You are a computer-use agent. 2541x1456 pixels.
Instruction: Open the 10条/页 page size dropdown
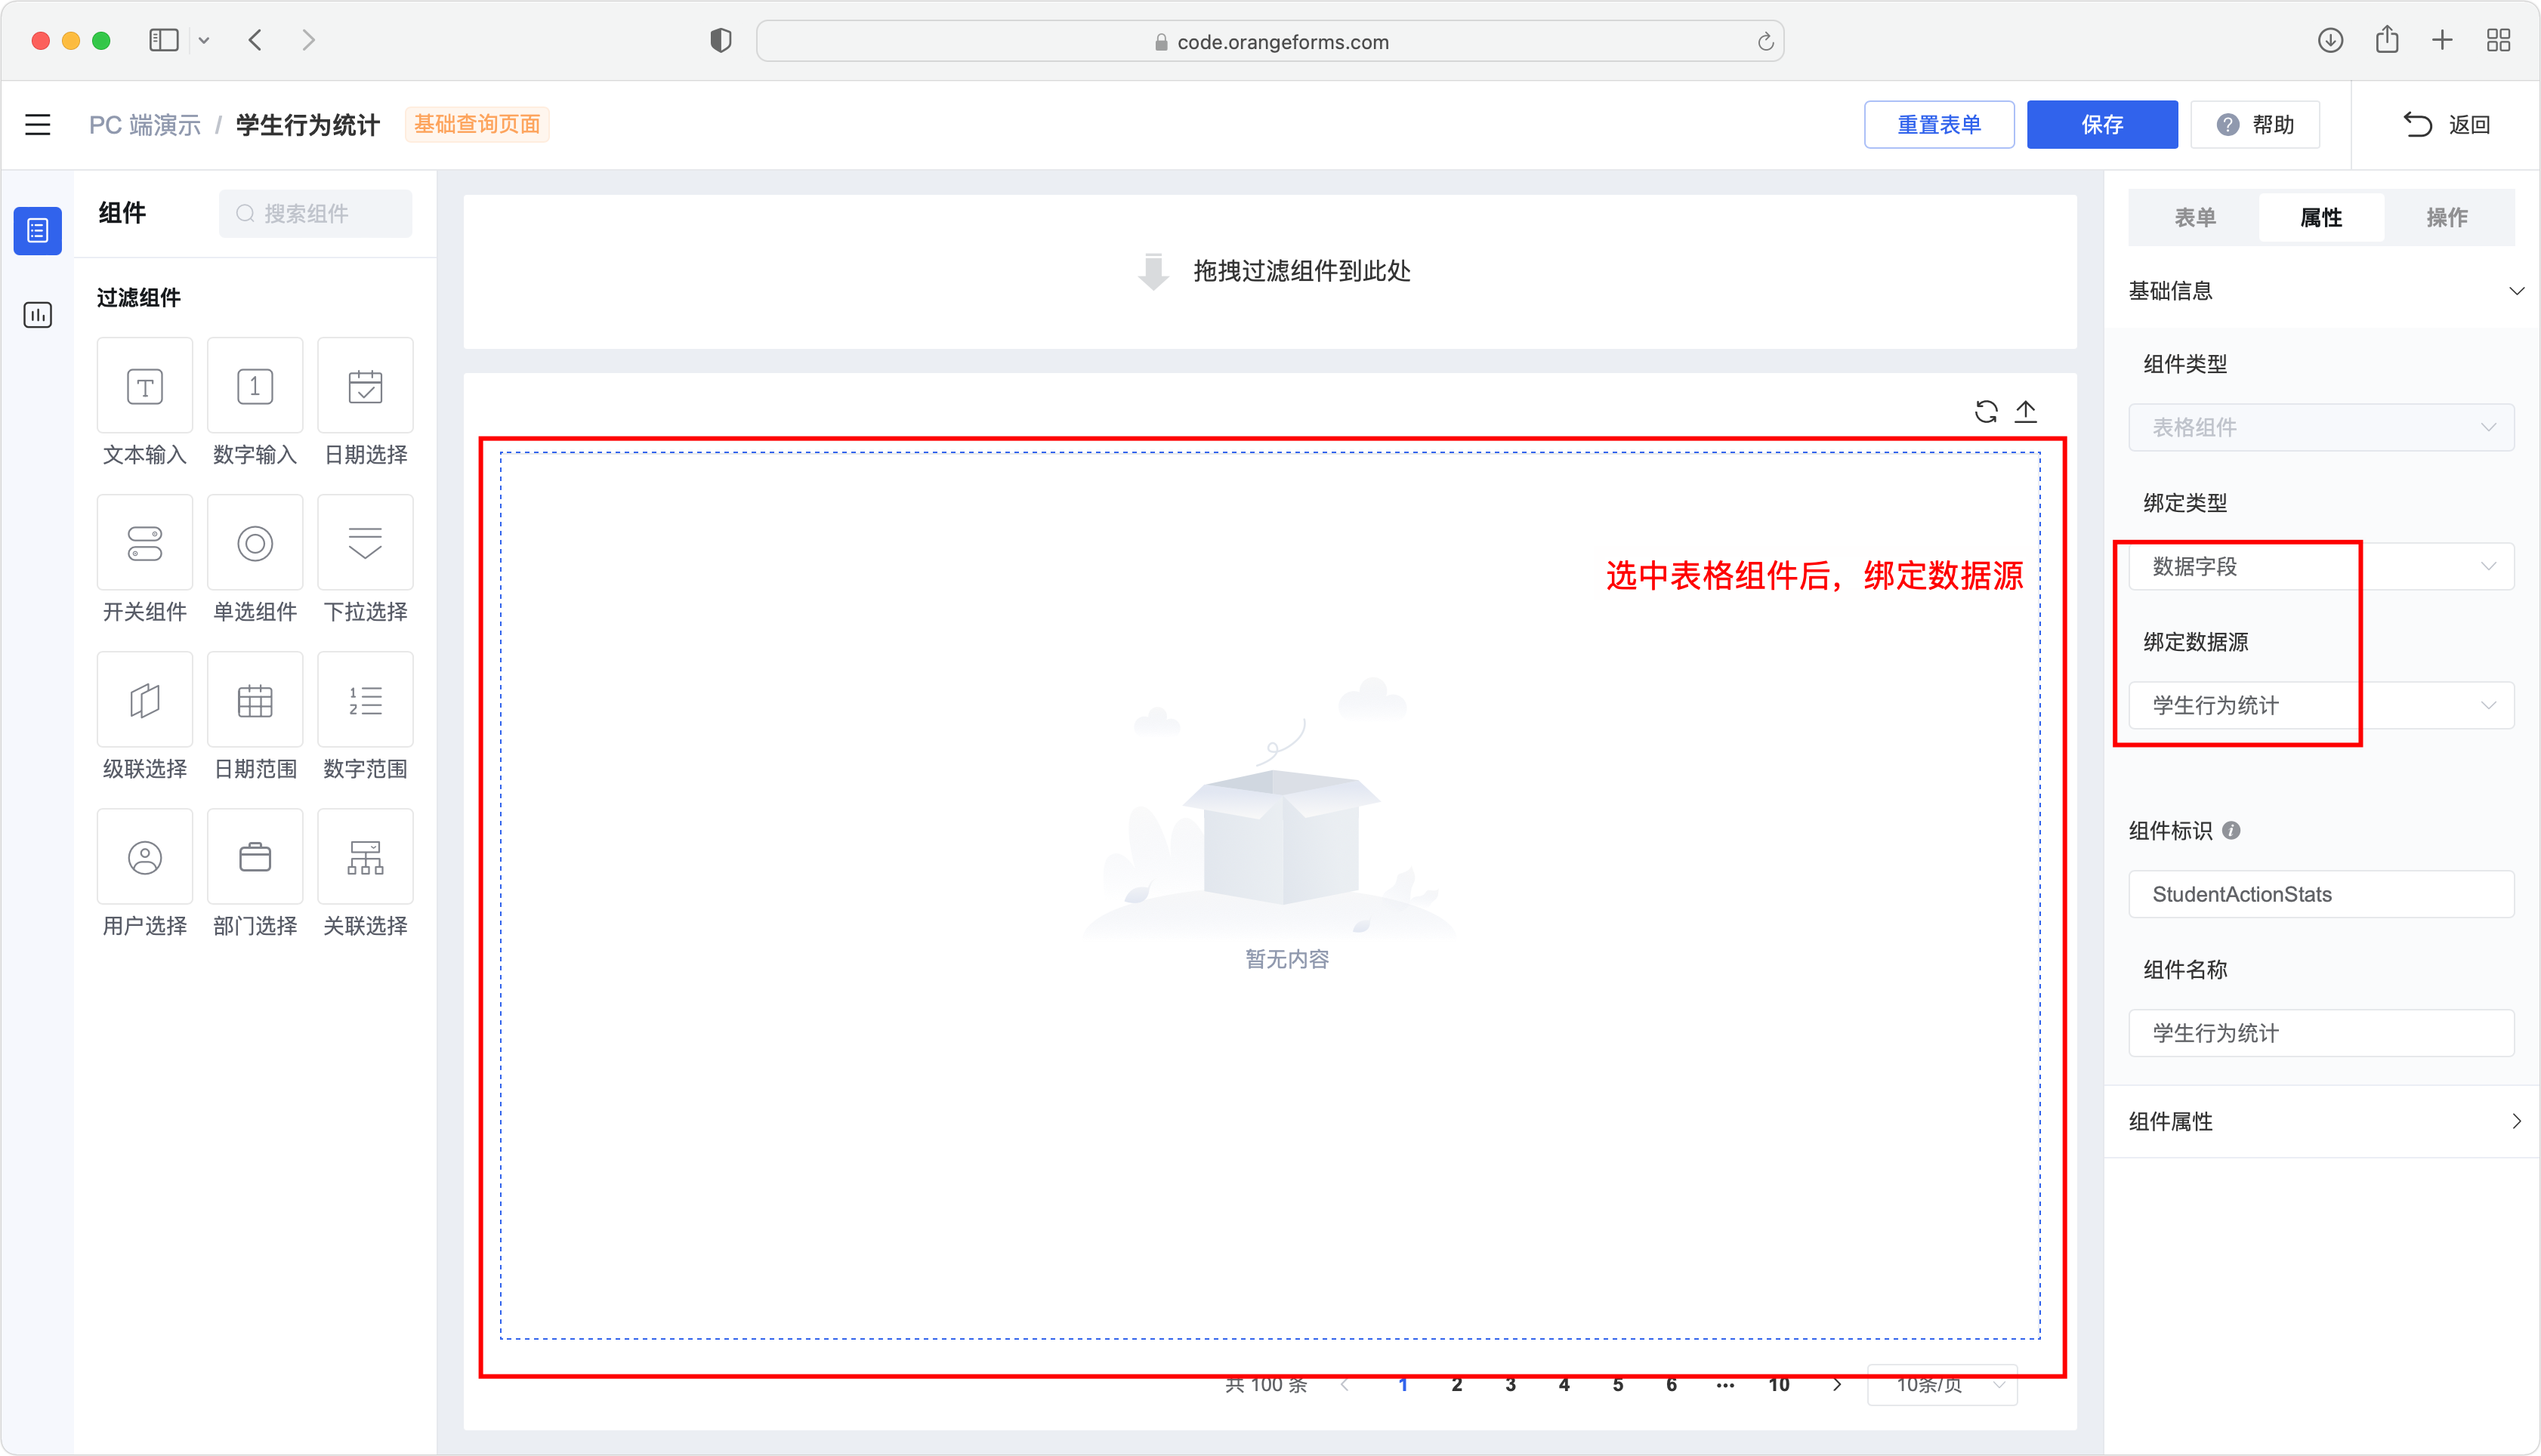(x=1942, y=1384)
